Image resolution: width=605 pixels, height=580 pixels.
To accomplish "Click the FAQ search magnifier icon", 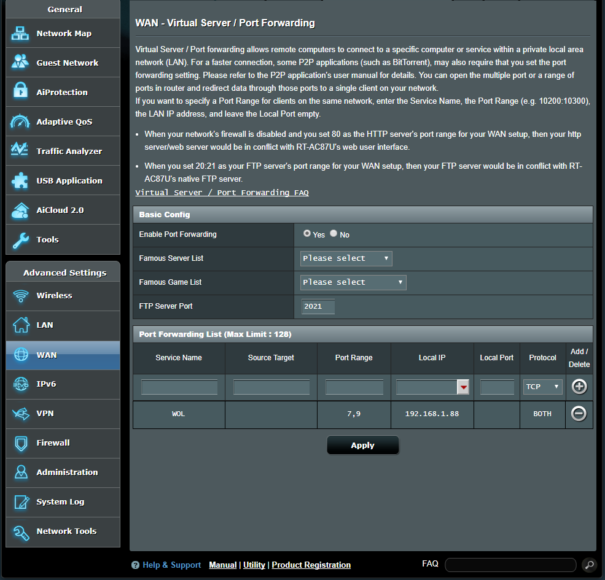I will click(589, 565).
